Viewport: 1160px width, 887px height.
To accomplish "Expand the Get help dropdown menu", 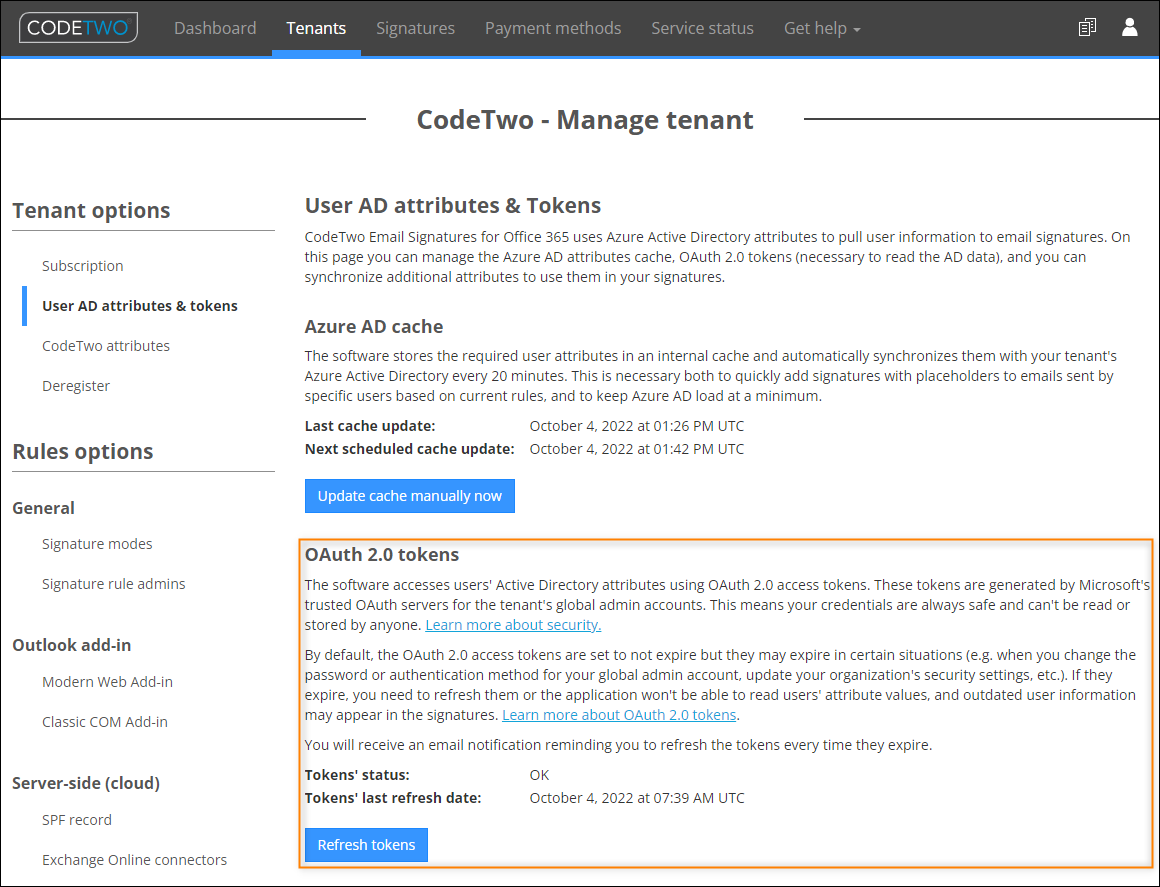I will point(822,28).
